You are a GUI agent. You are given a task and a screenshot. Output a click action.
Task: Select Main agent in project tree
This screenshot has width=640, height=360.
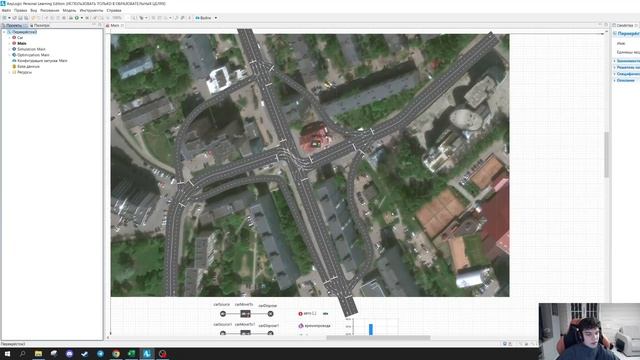tap(22, 43)
